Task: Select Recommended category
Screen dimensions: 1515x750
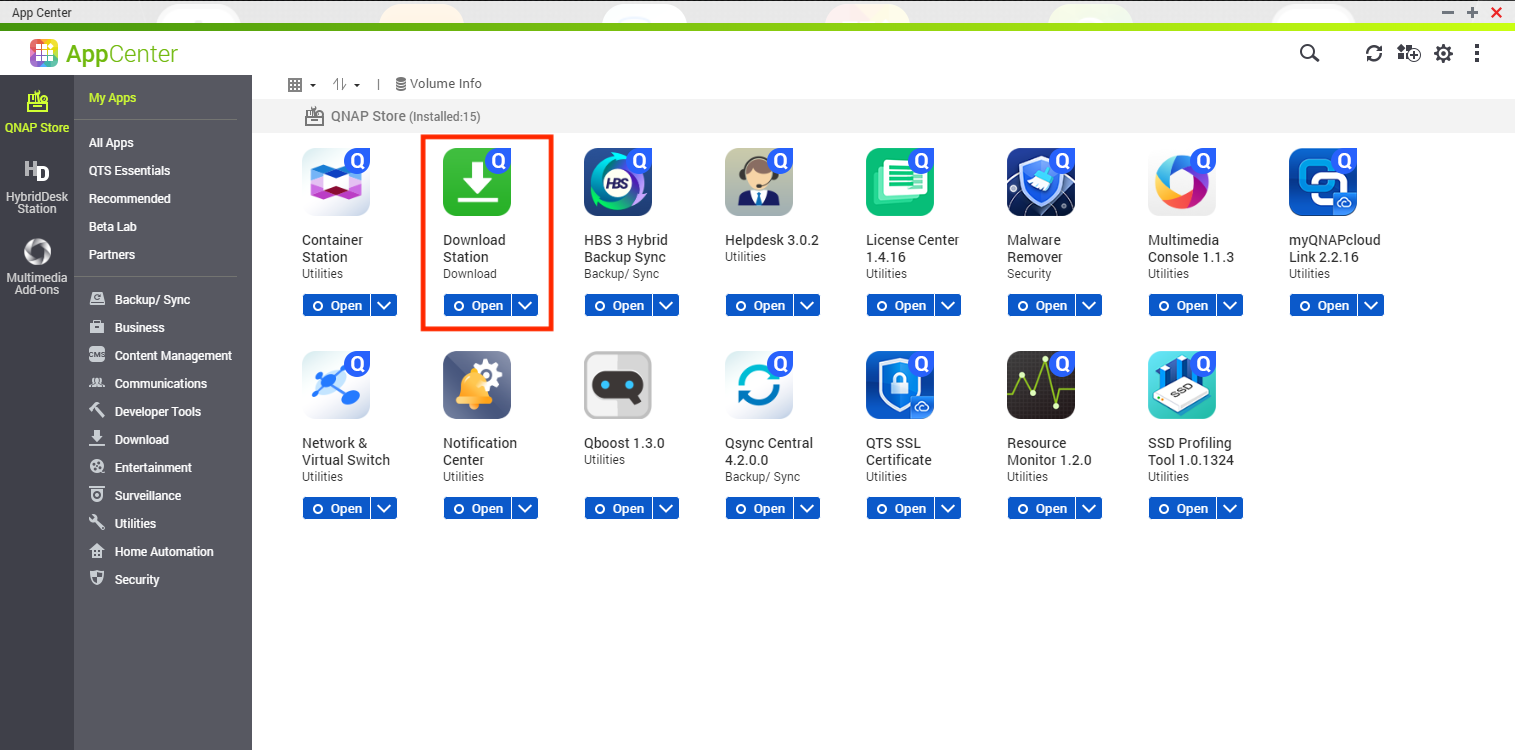Action: [x=129, y=199]
